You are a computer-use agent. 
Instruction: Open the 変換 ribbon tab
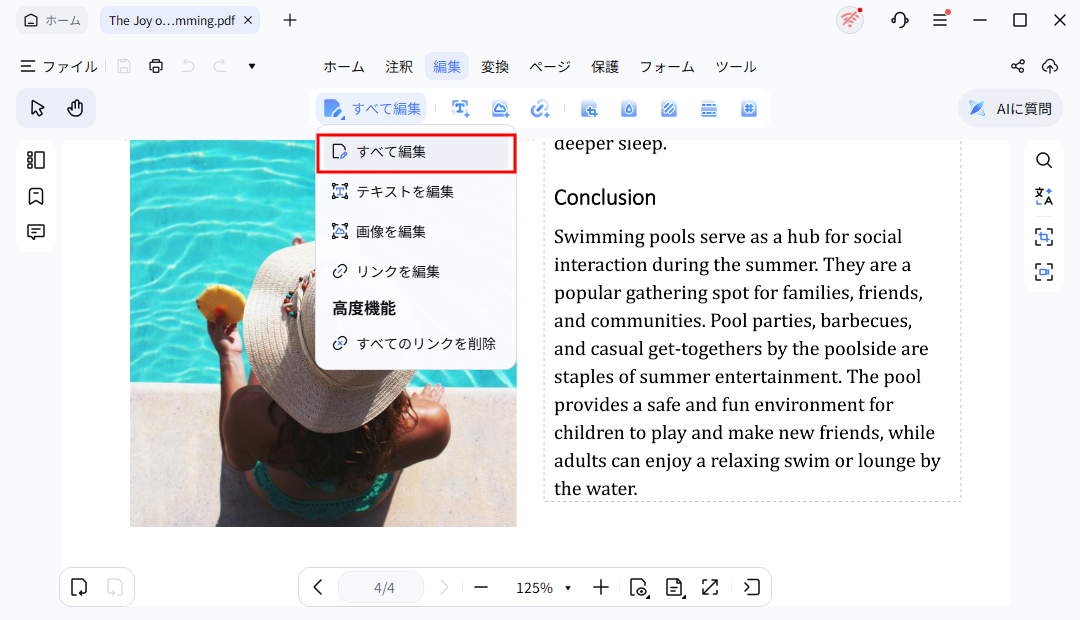pyautogui.click(x=495, y=67)
